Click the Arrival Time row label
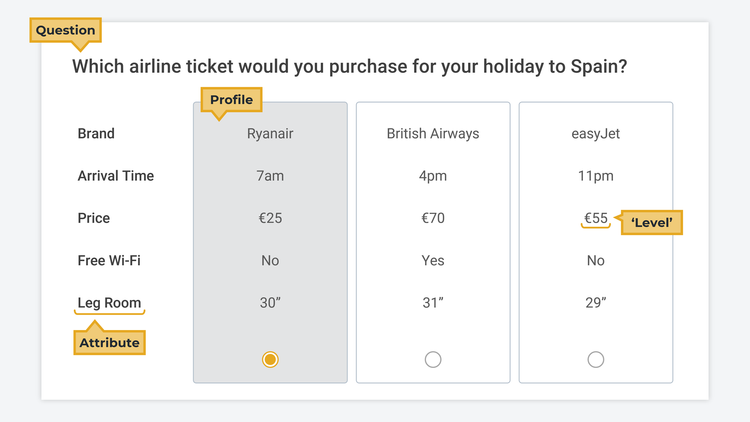 tap(116, 176)
